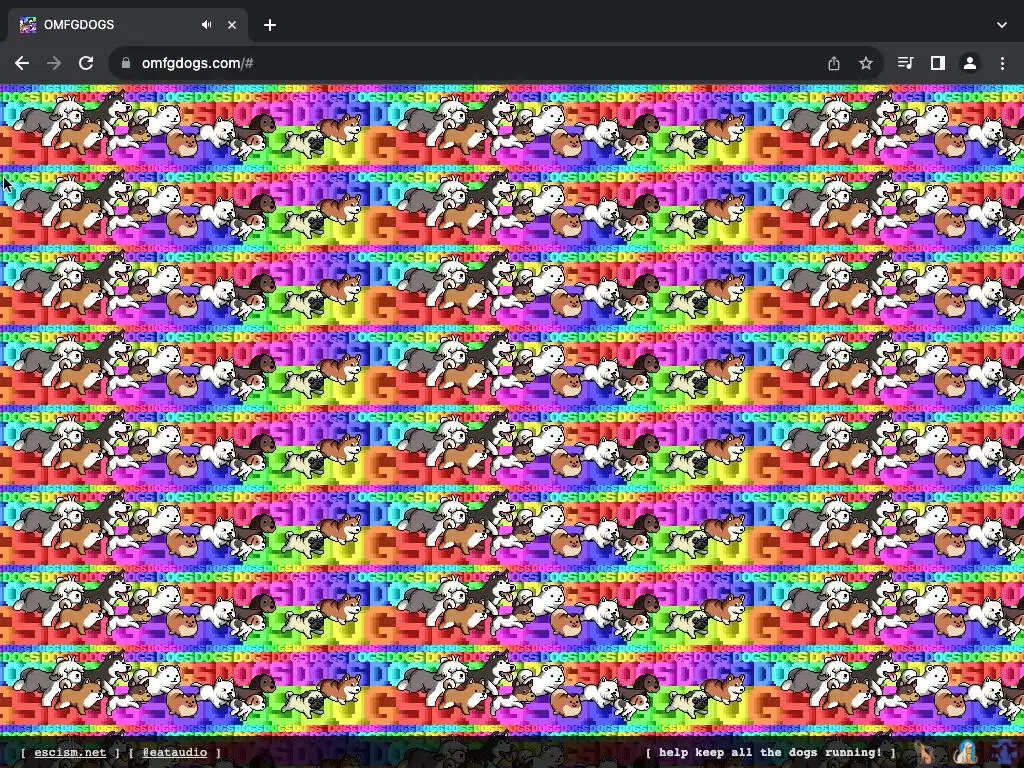Open a new browser tab
Viewport: 1024px width, 768px height.
270,25
